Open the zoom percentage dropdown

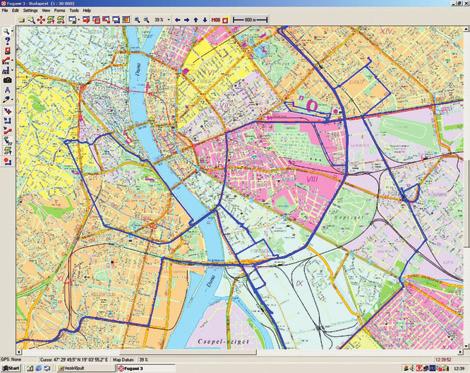coord(168,20)
